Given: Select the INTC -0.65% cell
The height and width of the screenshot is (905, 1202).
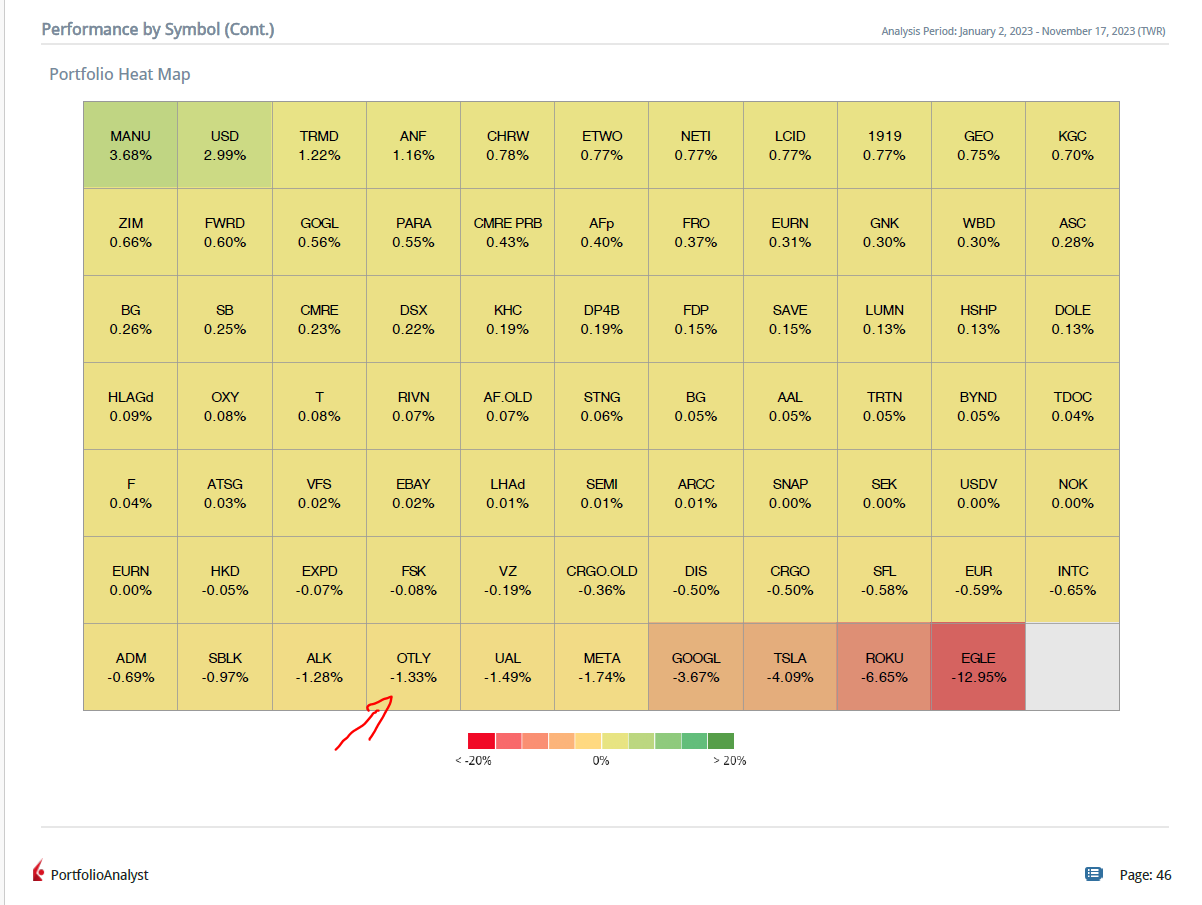Looking at the screenshot, I should 1072,580.
